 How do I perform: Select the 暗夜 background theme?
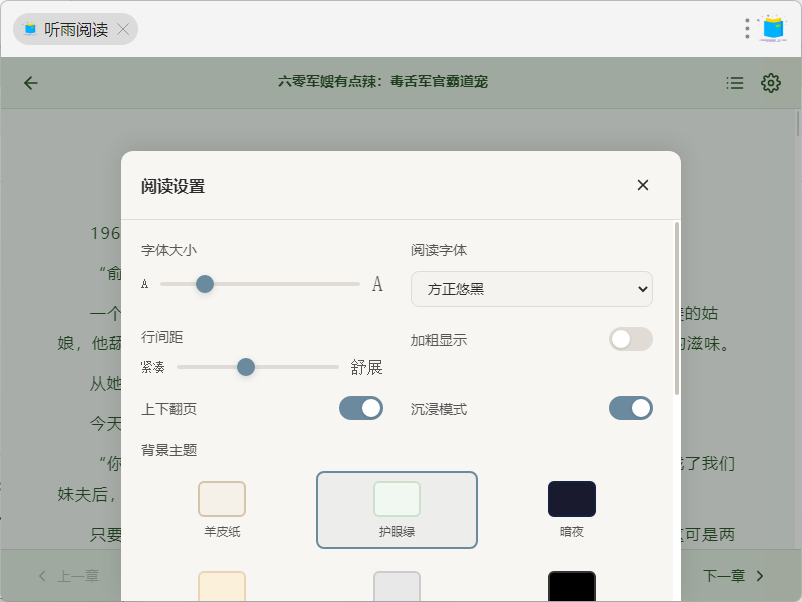point(572,510)
